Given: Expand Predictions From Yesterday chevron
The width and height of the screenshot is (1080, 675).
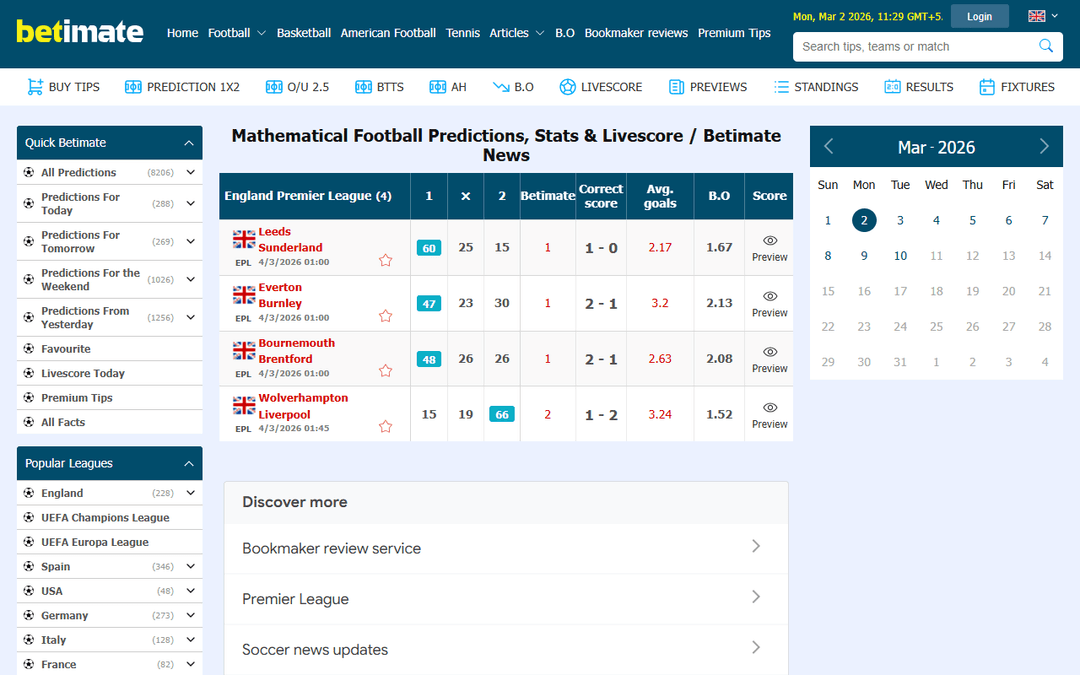Looking at the screenshot, I should point(191,317).
